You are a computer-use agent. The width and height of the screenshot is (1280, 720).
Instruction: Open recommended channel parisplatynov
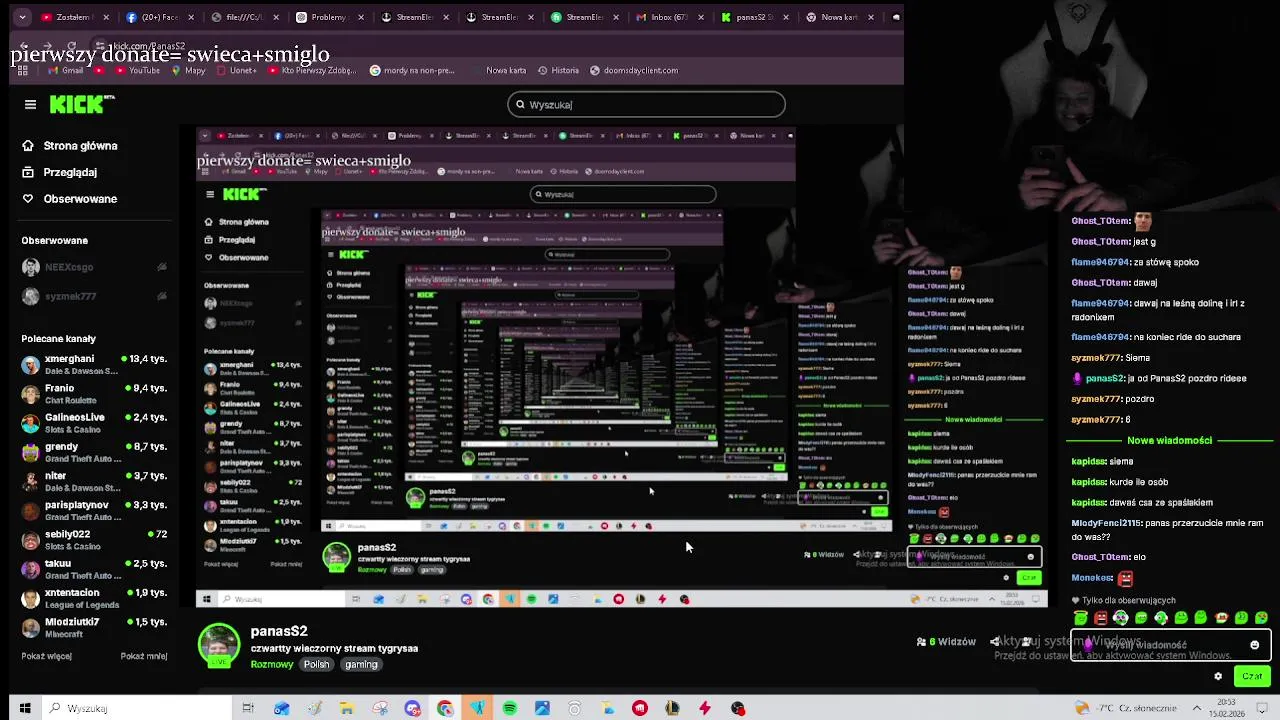coord(94,510)
